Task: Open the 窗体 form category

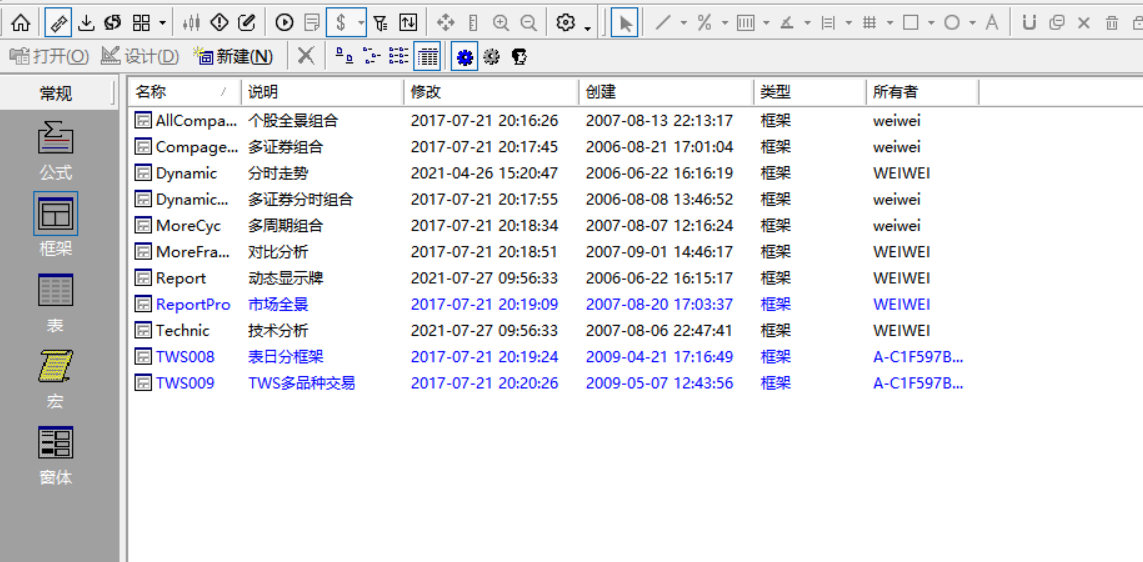Action: pos(56,455)
